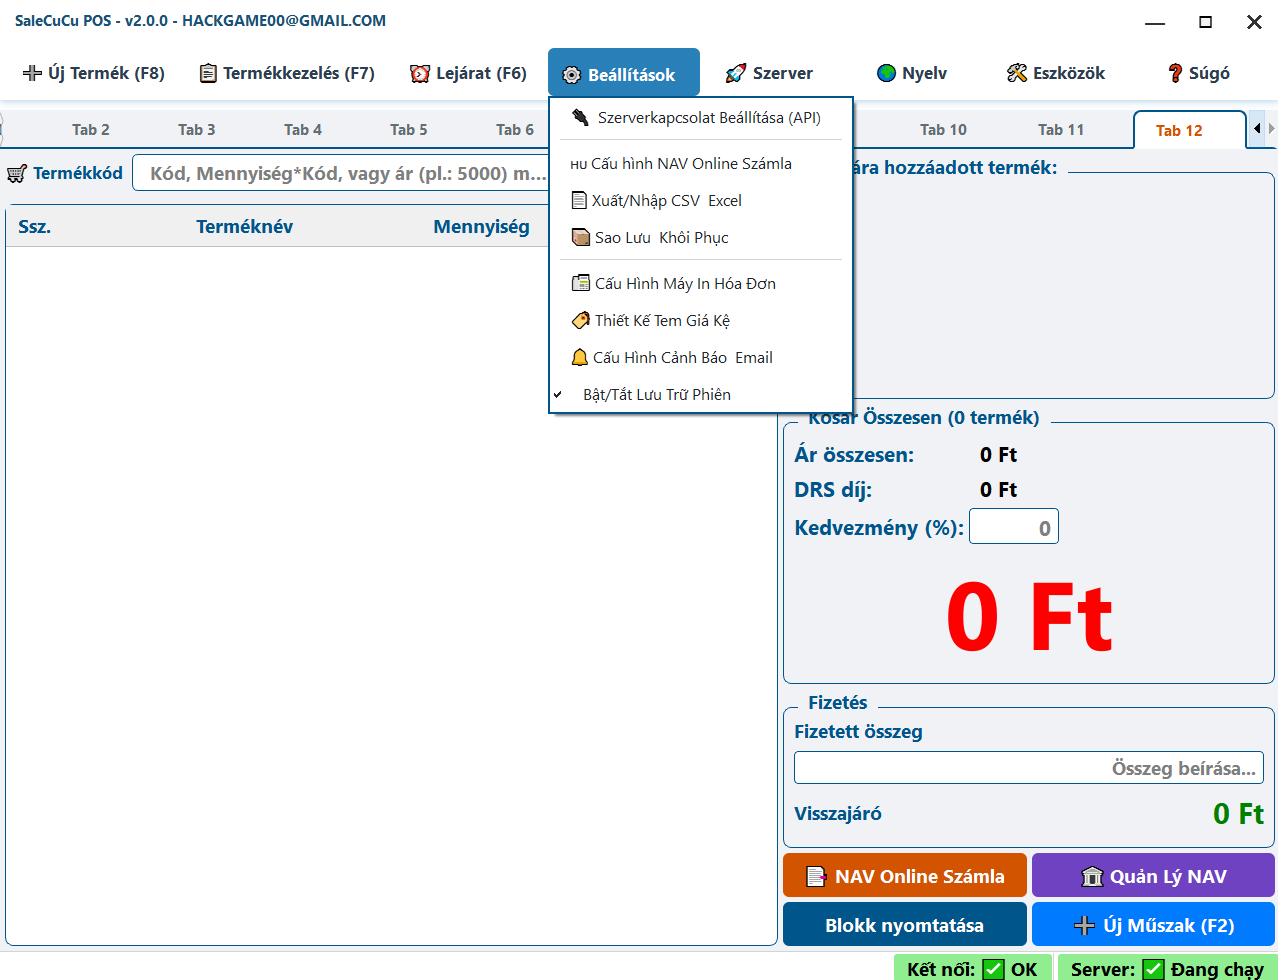Image resolution: width=1278 pixels, height=980 pixels.
Task: Click the tools icon of Eszközök
Action: (x=1017, y=73)
